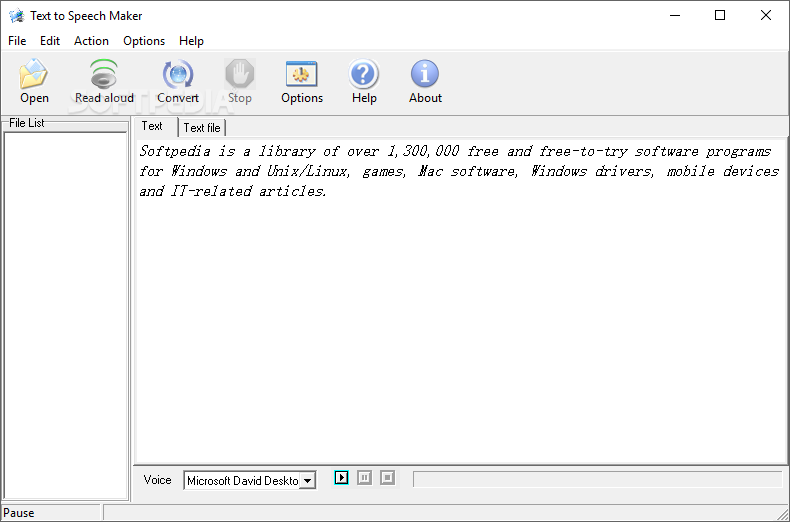Open the File menu
This screenshot has height=522, width=790.
pyautogui.click(x=17, y=41)
